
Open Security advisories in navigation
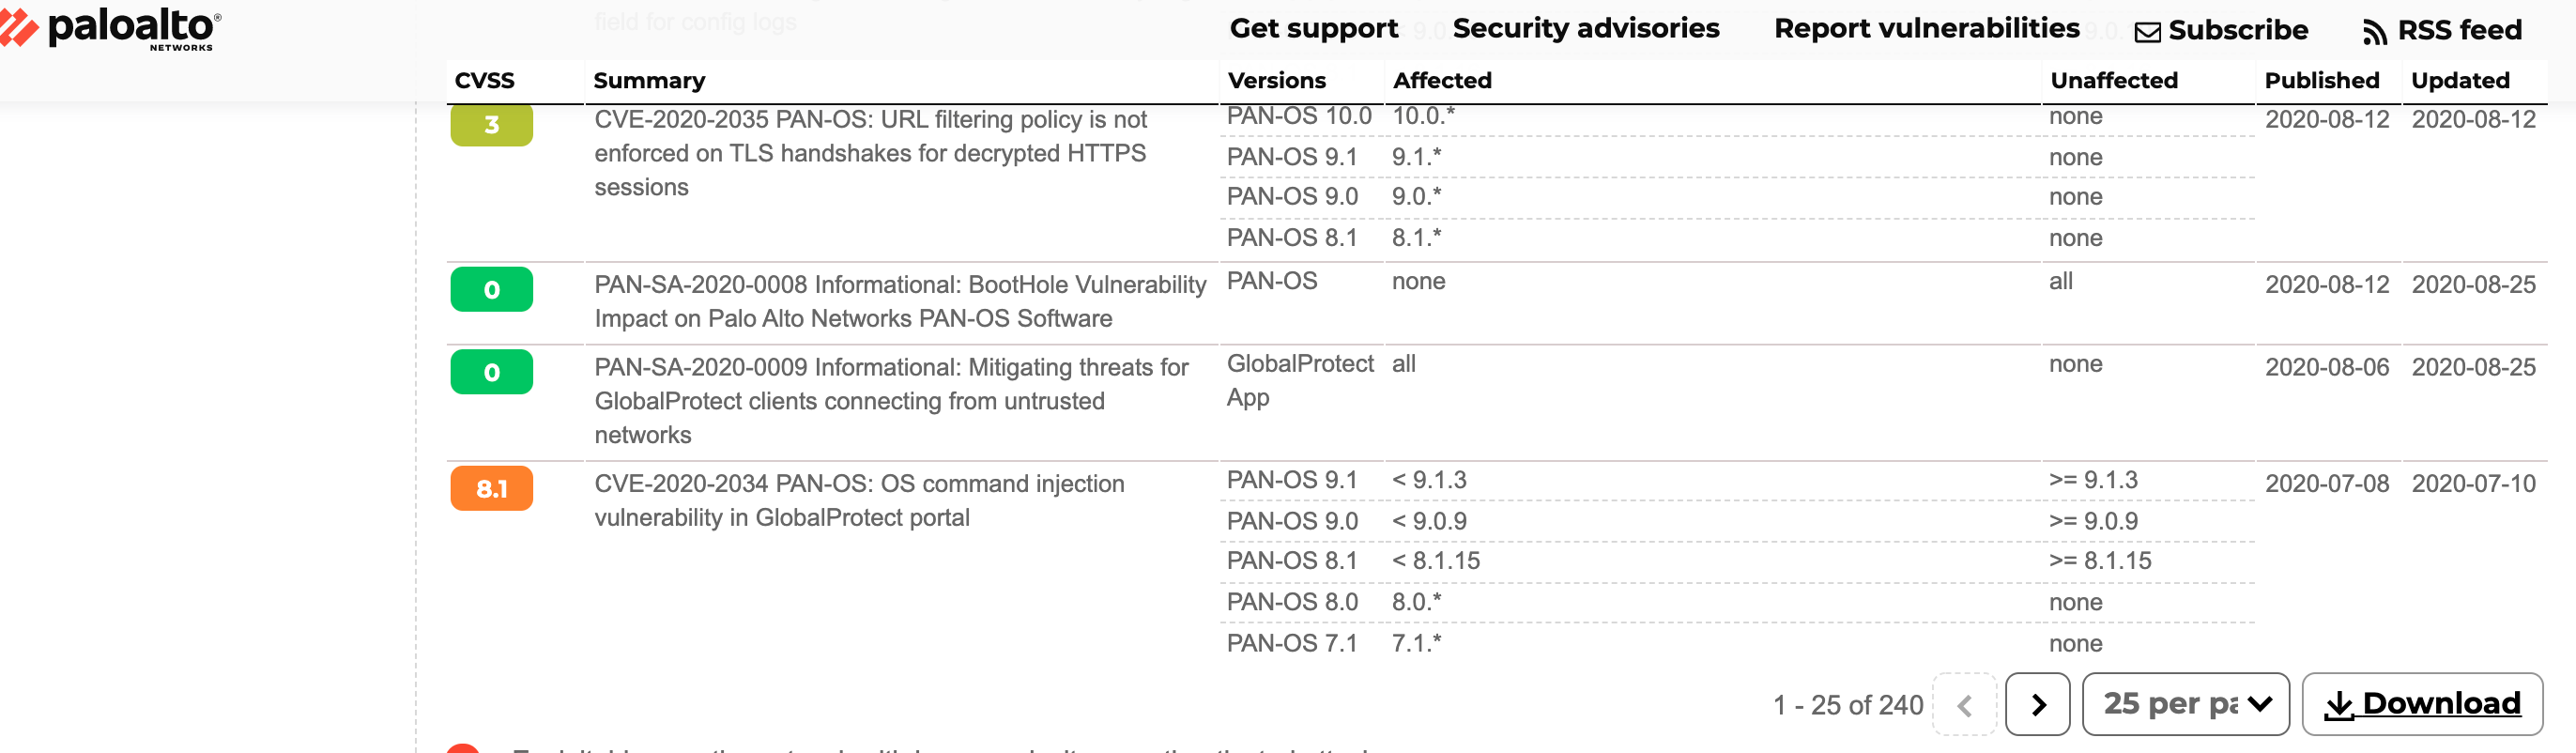pos(1585,28)
